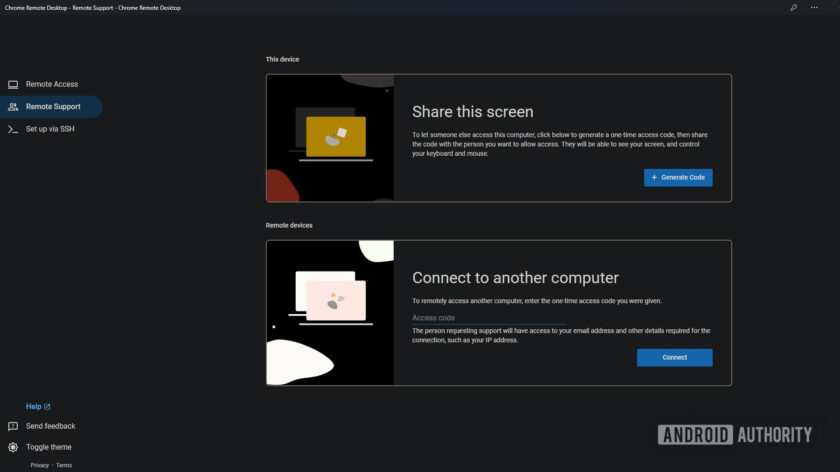
Task: Click the Share this screen illustration
Action: pyautogui.click(x=330, y=138)
